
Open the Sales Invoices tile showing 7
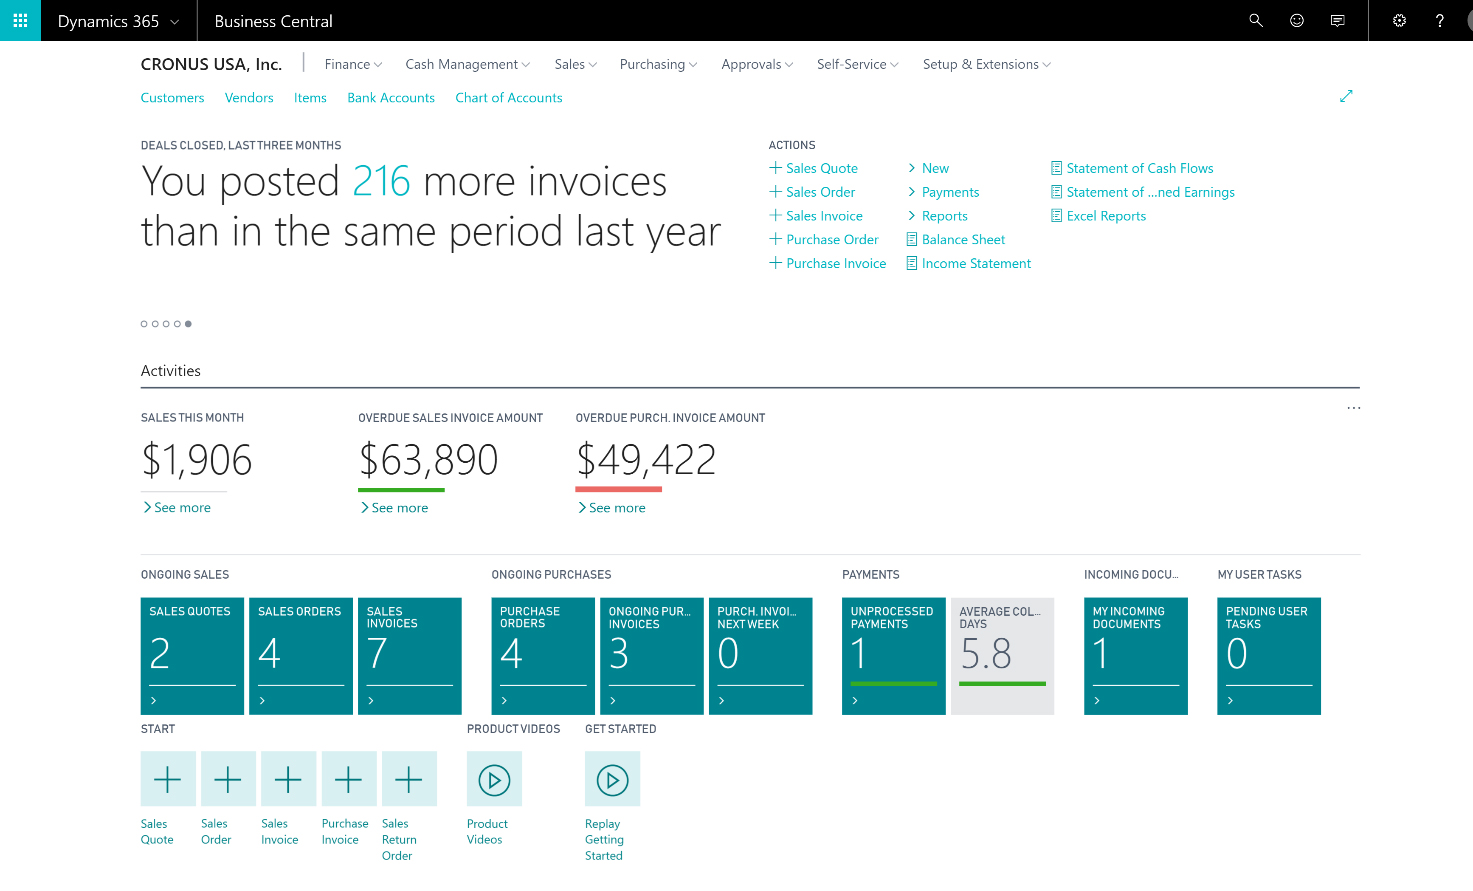(x=410, y=656)
